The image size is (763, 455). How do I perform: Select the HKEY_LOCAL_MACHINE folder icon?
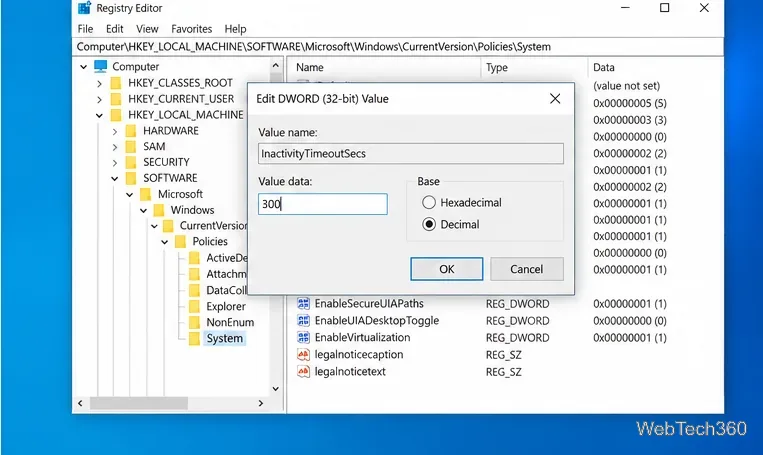point(116,115)
